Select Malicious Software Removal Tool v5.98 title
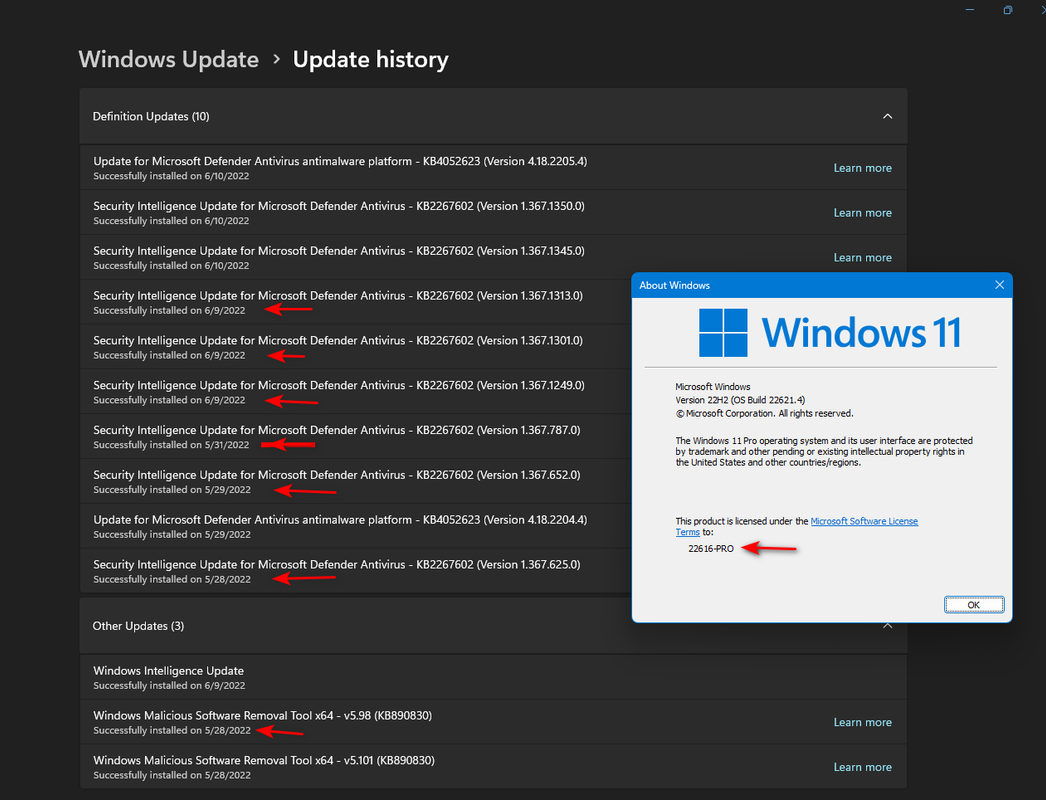Image resolution: width=1046 pixels, height=800 pixels. [x=262, y=715]
